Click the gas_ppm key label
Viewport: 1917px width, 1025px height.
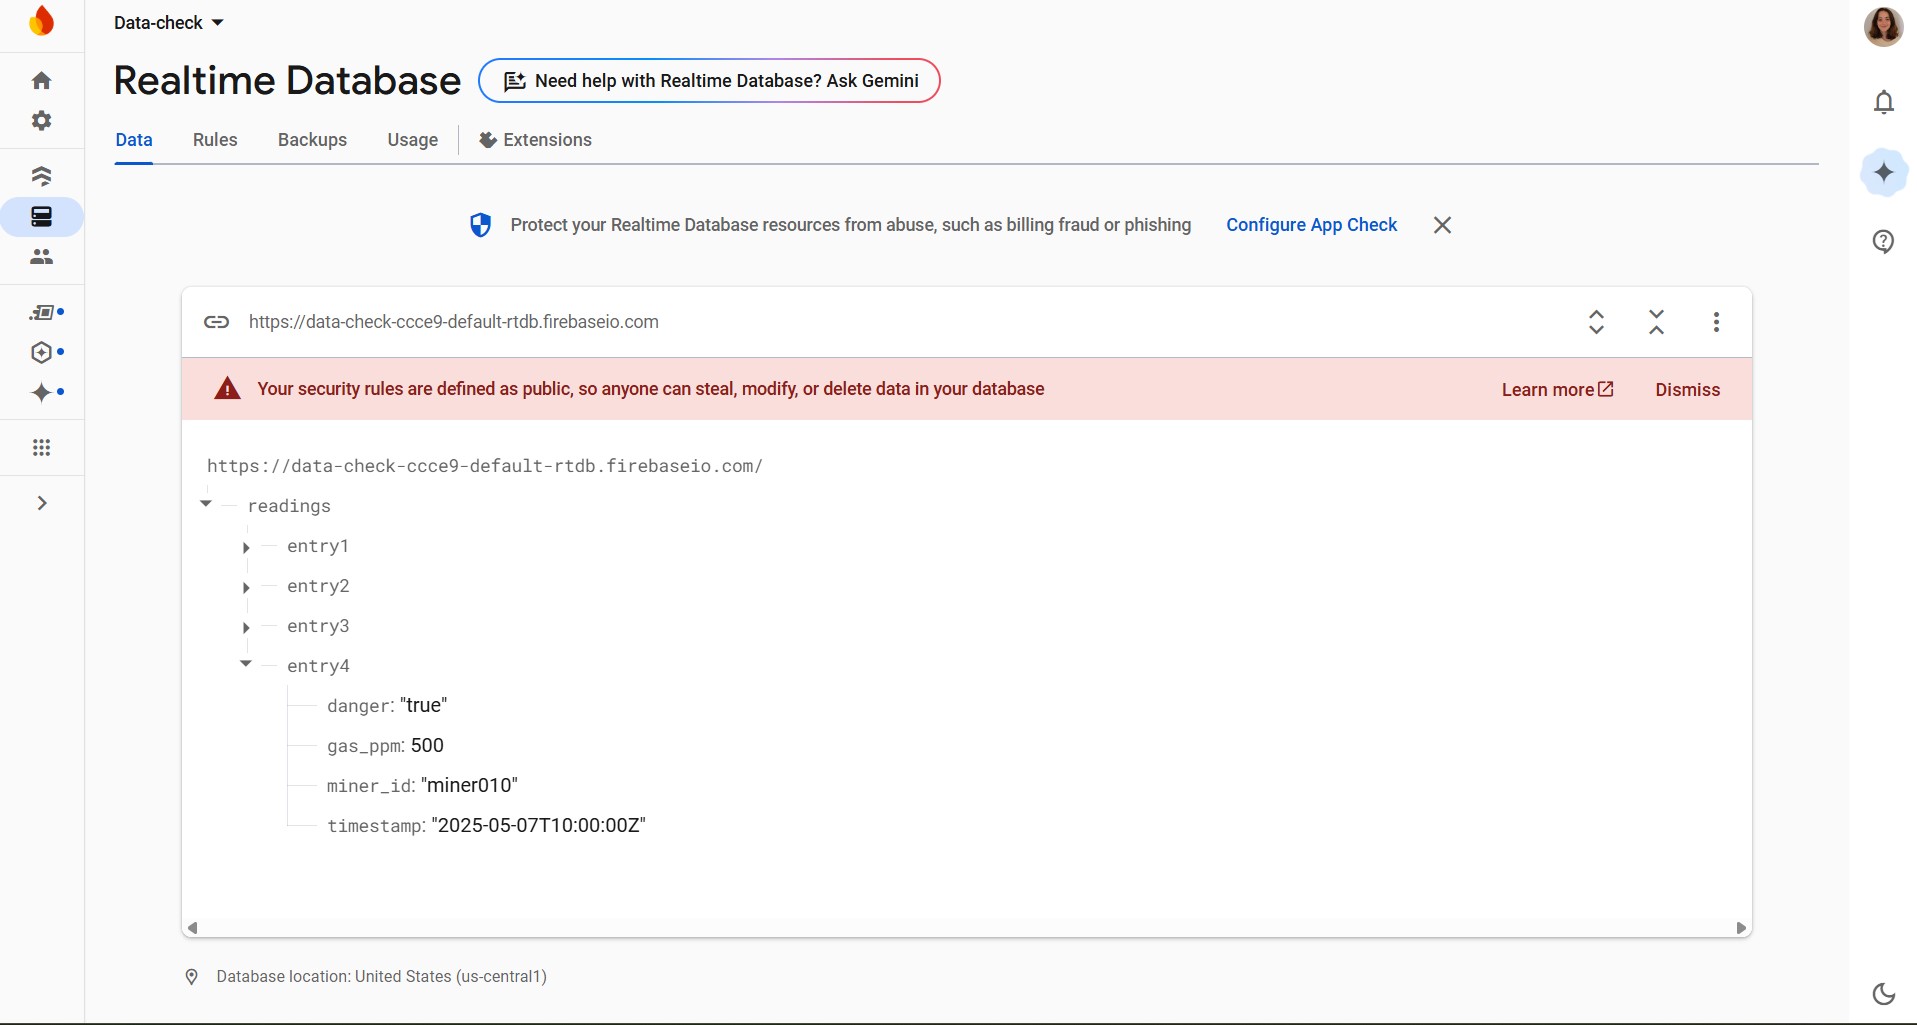(x=365, y=746)
